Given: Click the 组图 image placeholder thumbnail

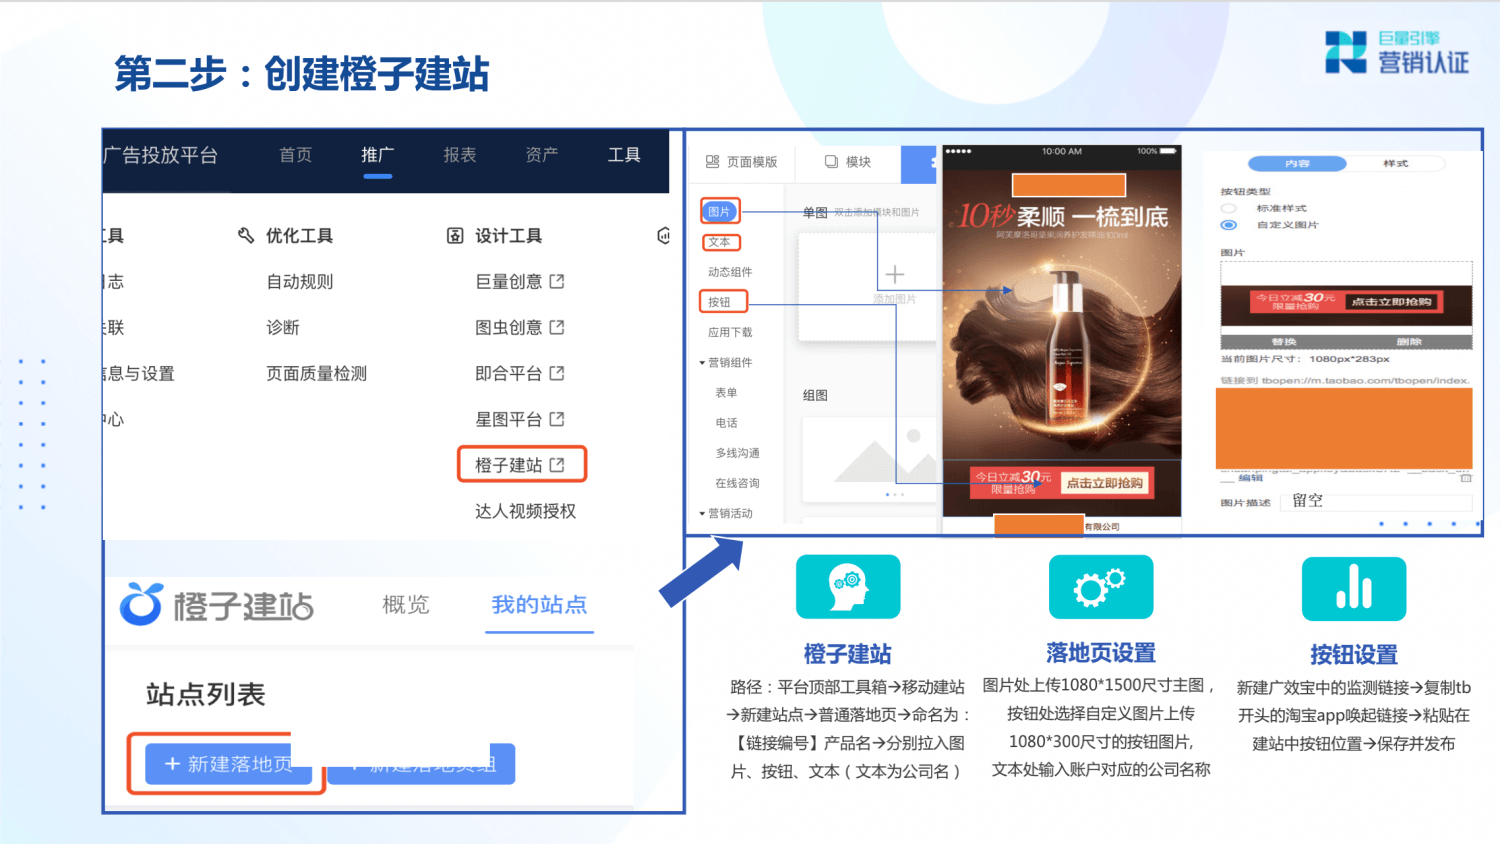Looking at the screenshot, I should 869,460.
